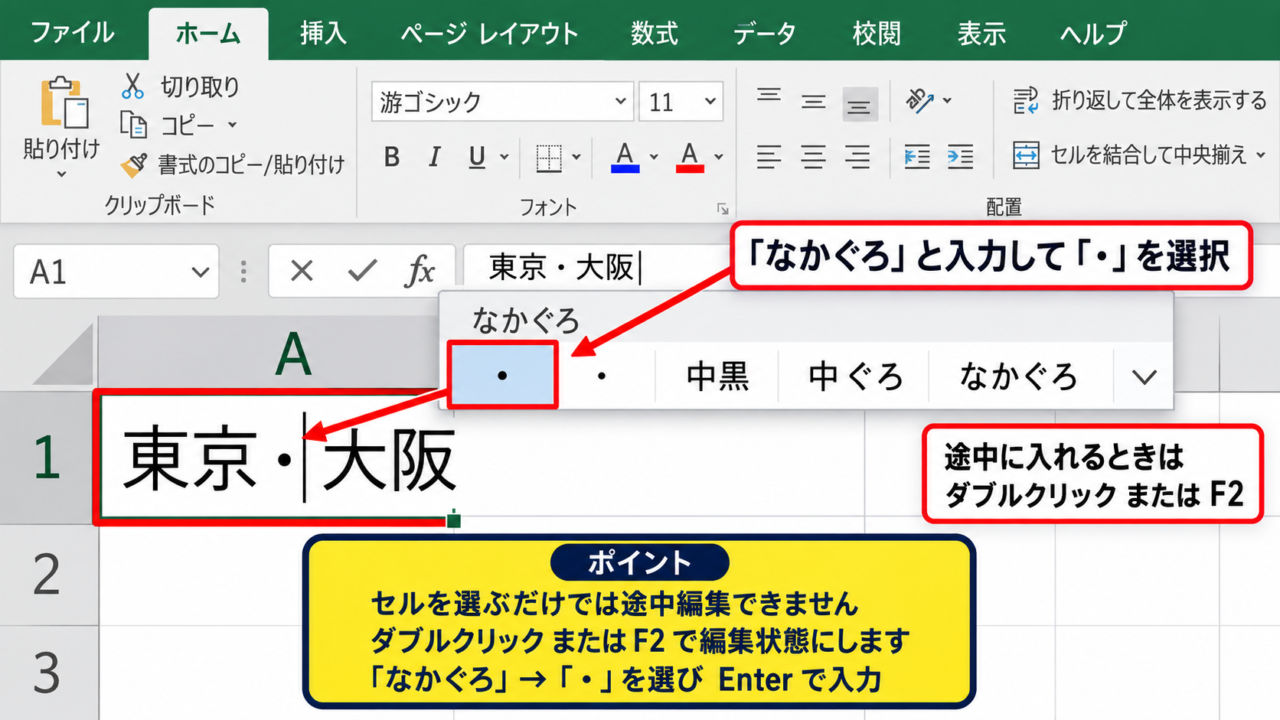Choose the 中黒 IME candidate
The height and width of the screenshot is (720, 1280).
[717, 376]
